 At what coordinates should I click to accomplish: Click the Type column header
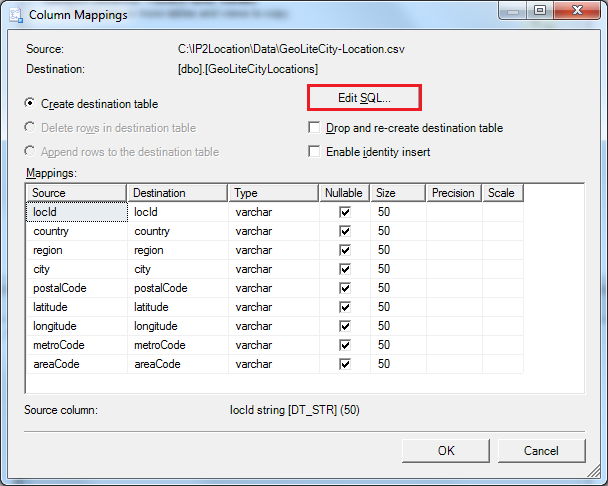tap(274, 193)
